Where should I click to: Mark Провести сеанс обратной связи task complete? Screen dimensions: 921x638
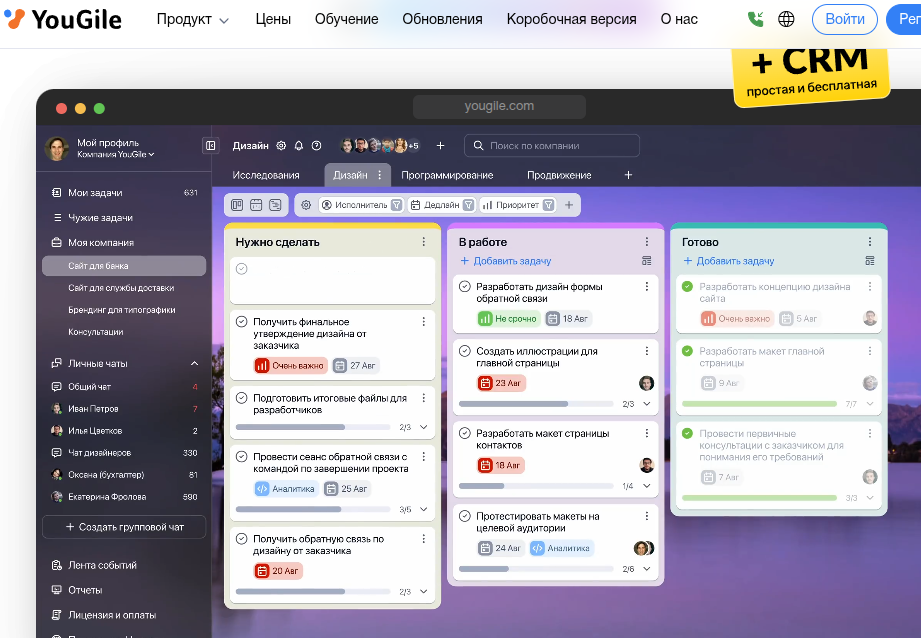pyautogui.click(x=241, y=457)
